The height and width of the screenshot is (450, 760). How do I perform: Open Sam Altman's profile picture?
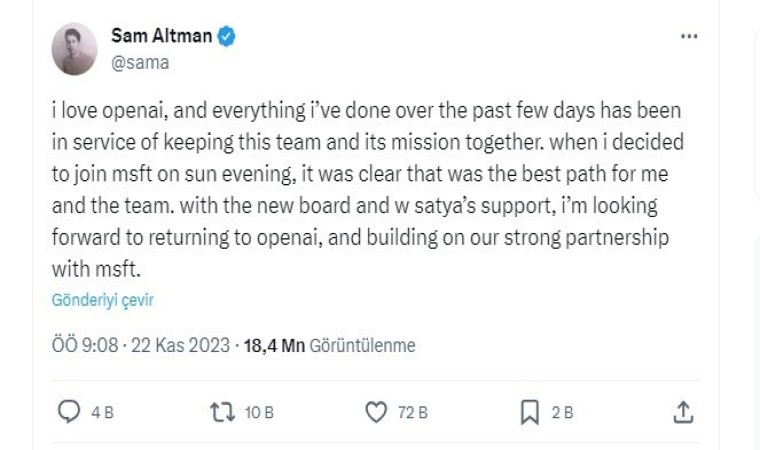(x=75, y=50)
